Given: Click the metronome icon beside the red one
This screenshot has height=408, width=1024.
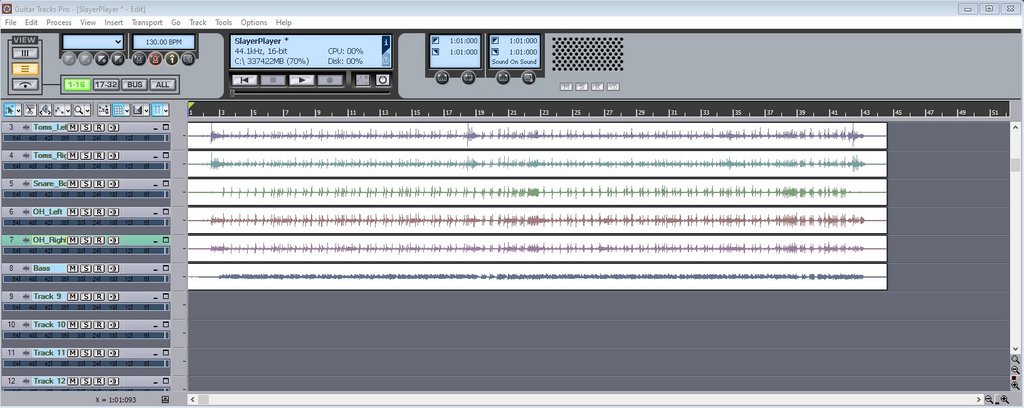Looking at the screenshot, I should point(139,59).
